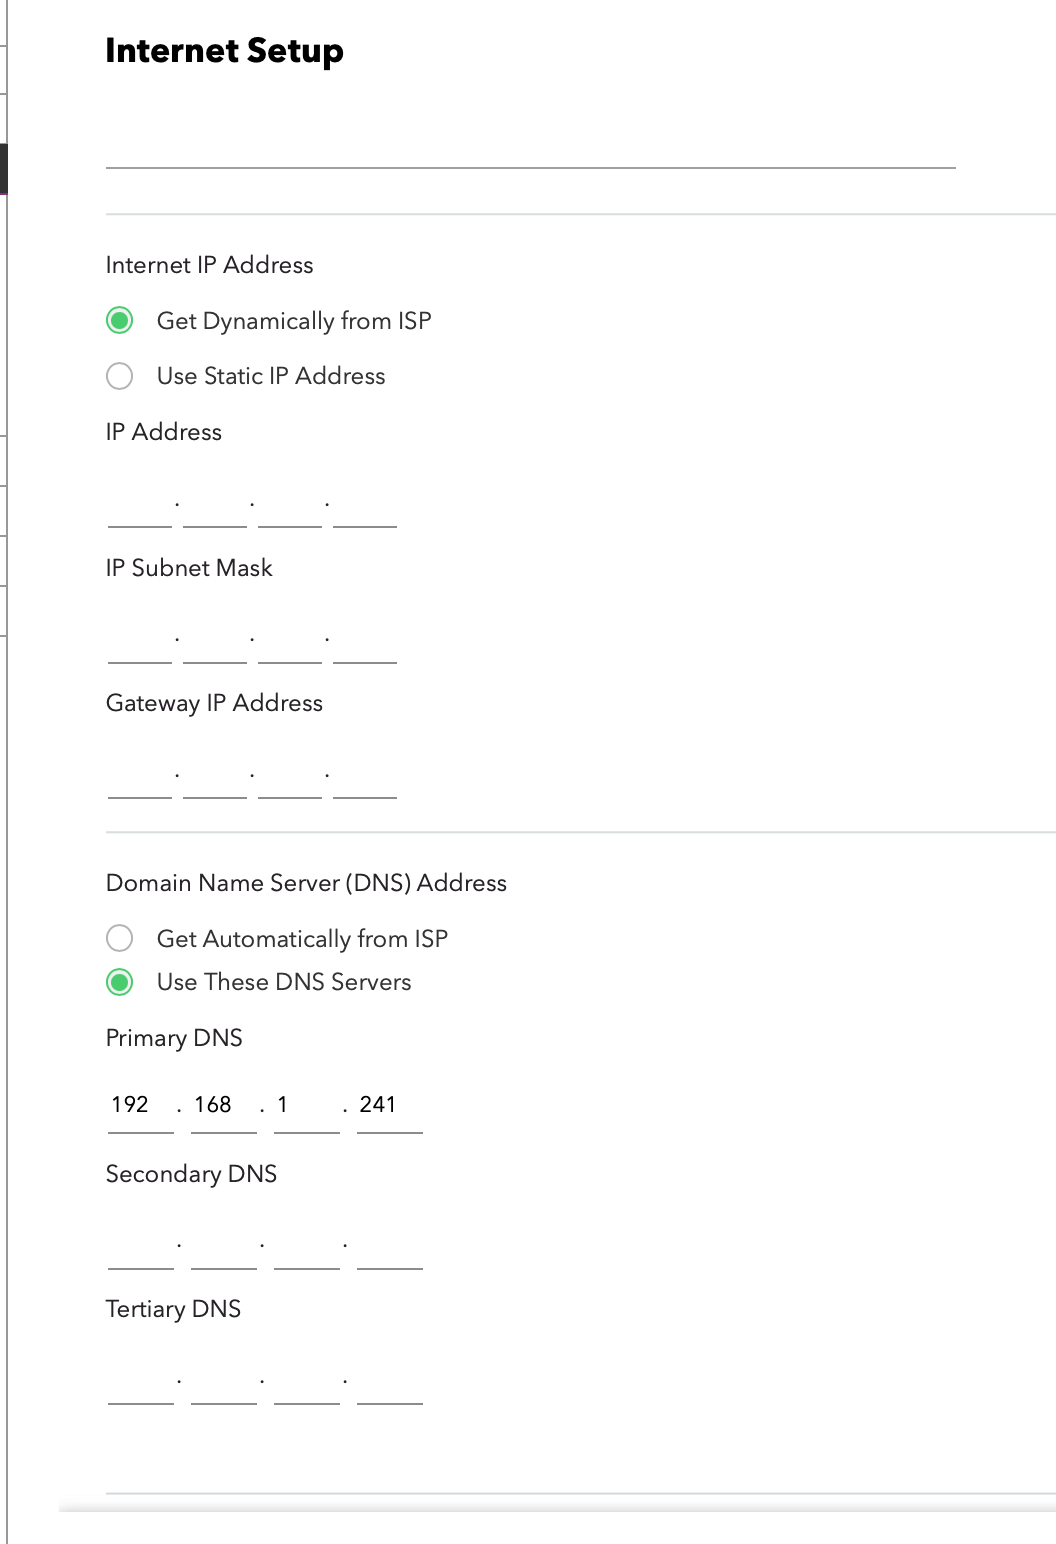Focus the last octet of IP Address
1056x1544 pixels.
(x=365, y=505)
